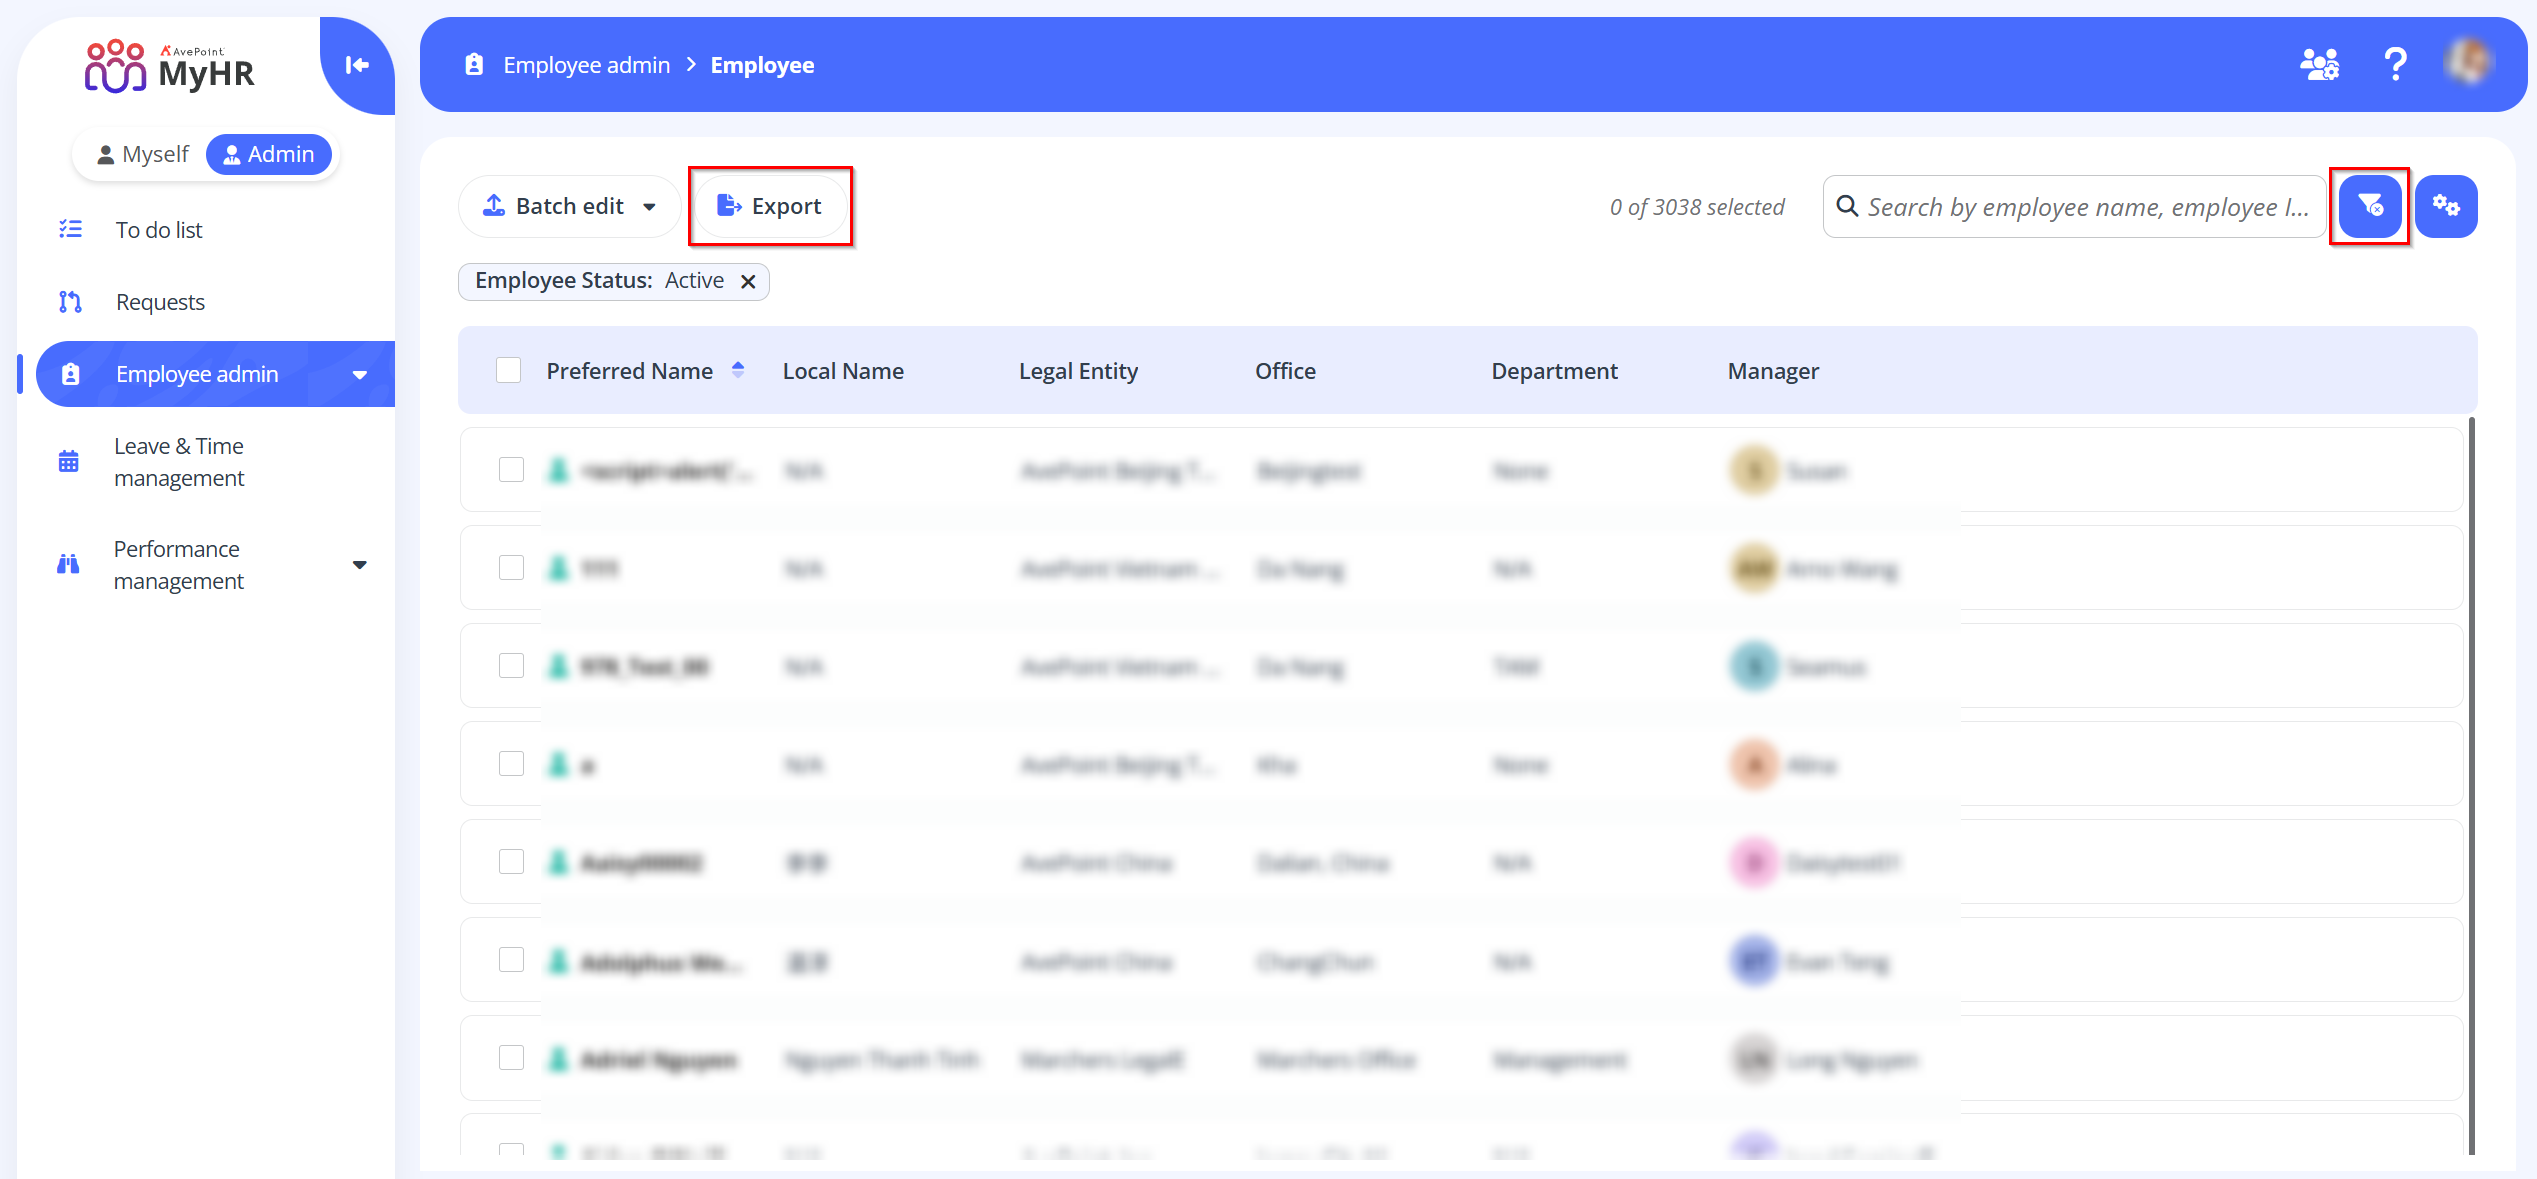
Task: Click the breadcrumb badge icon in header
Action: click(474, 64)
